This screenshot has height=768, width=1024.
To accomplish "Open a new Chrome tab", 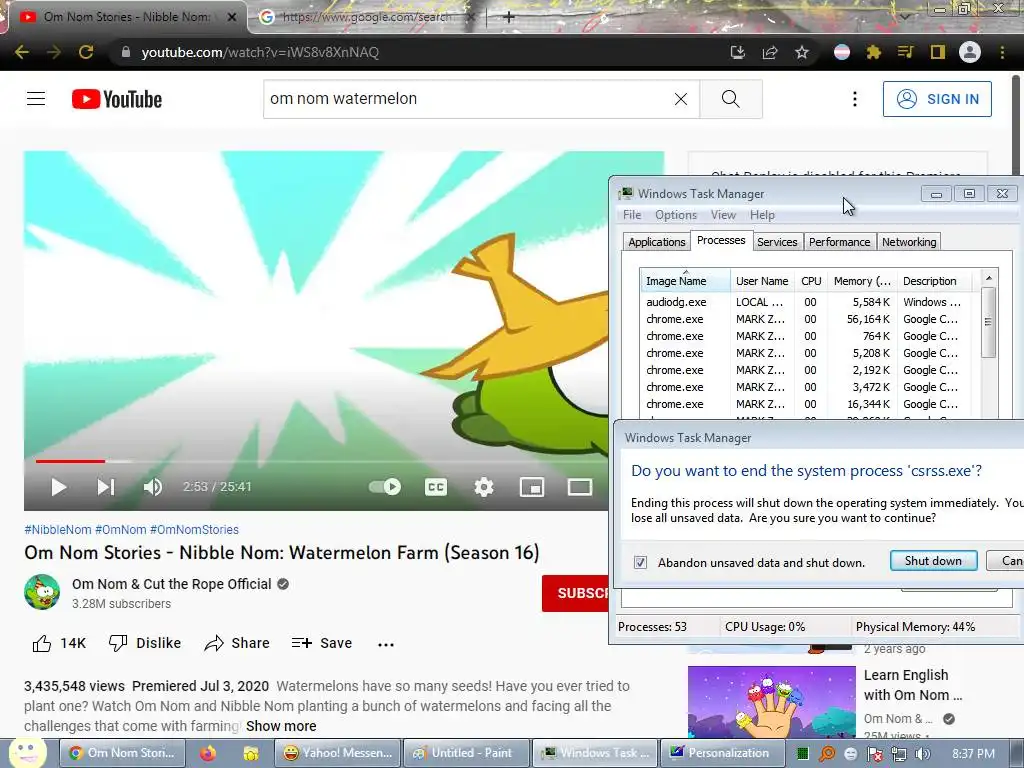I will click(509, 17).
